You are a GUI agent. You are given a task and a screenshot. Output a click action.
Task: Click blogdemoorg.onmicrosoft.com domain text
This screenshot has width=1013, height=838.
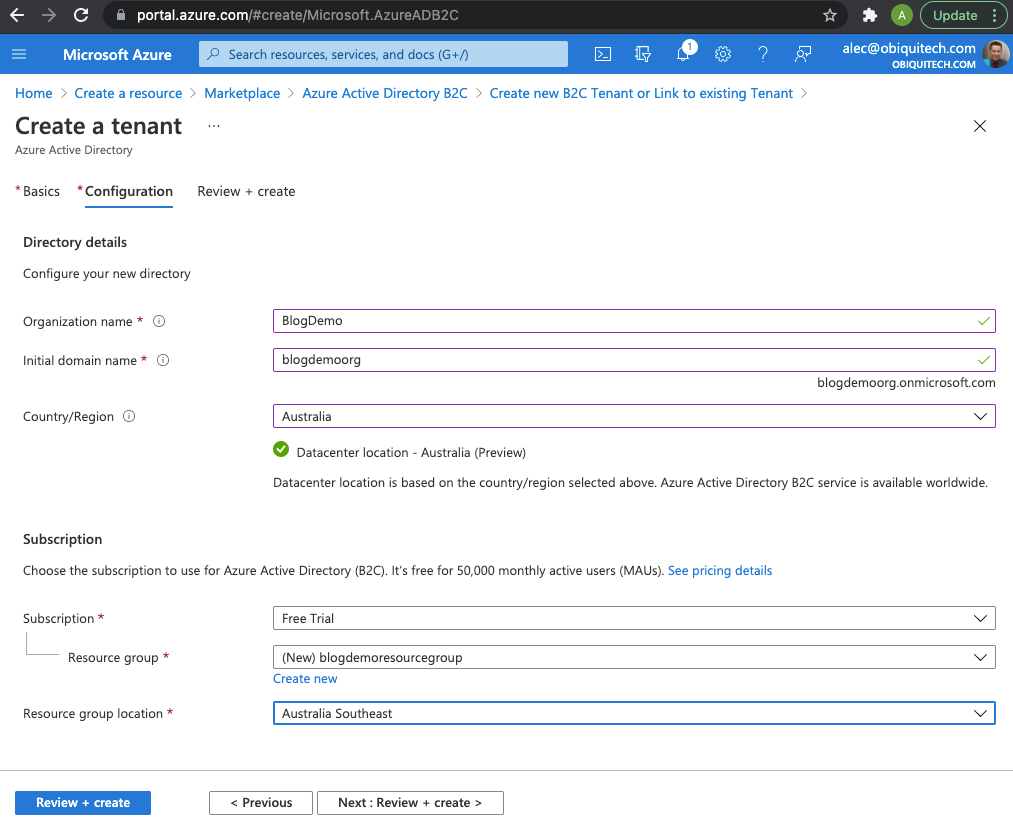(906, 382)
